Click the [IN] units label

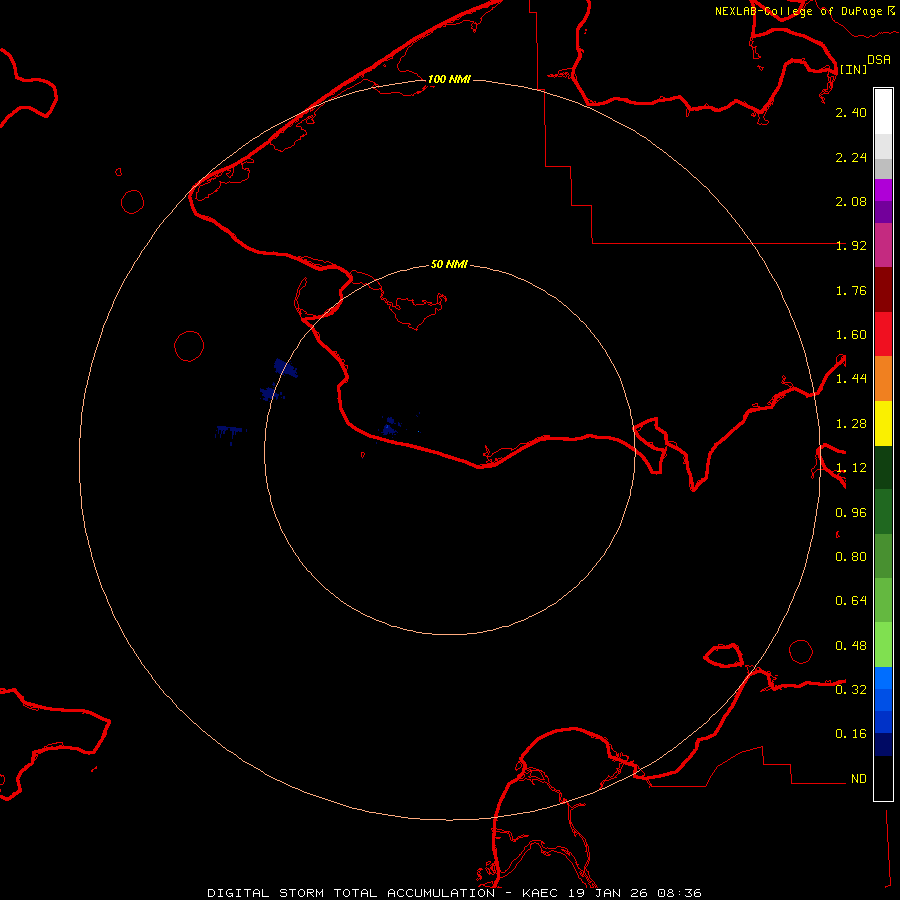(x=853, y=69)
